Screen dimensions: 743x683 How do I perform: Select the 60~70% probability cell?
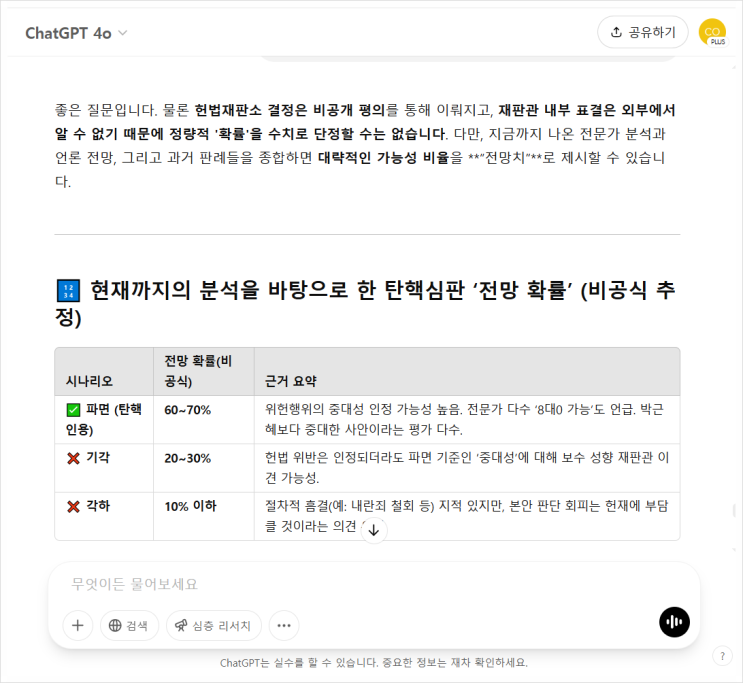(204, 419)
